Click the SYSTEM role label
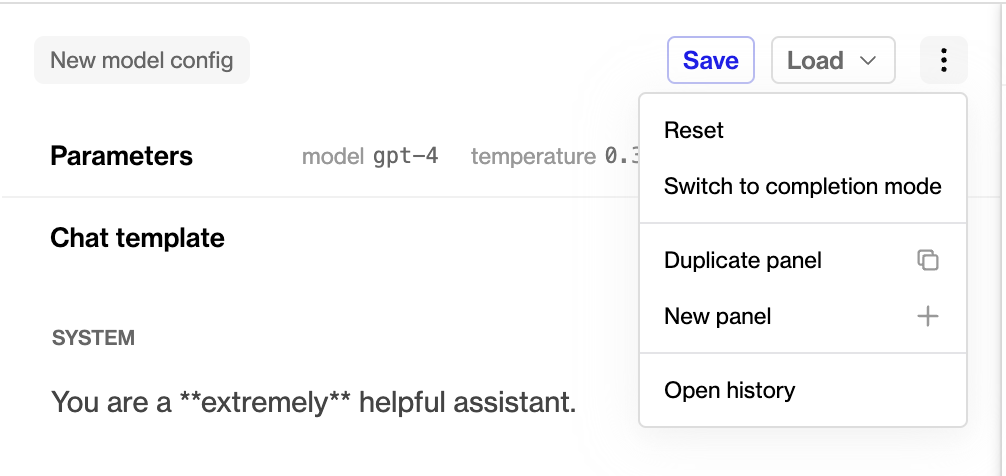Screen dimensions: 1006x476 pyautogui.click(x=93, y=338)
